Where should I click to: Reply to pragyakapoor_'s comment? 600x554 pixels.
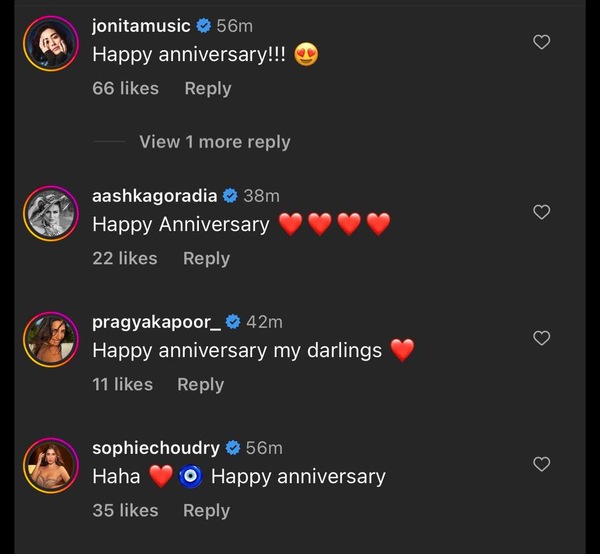[x=200, y=384]
